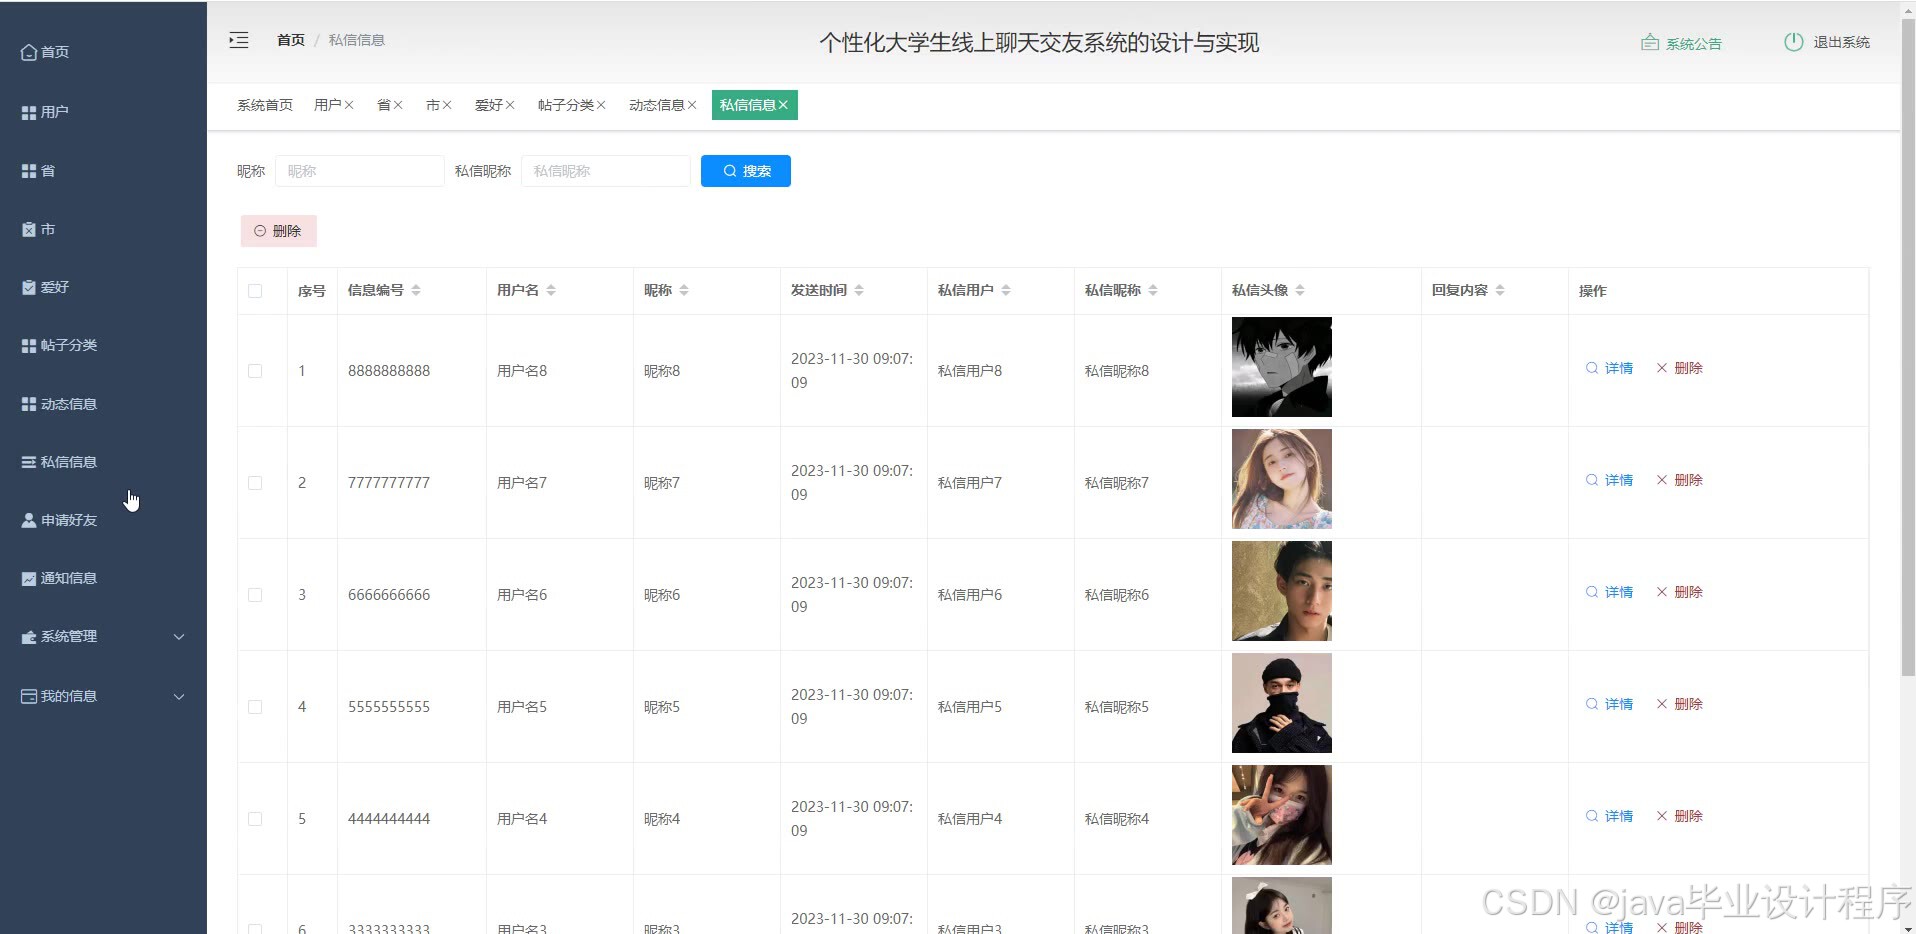The image size is (1916, 934).
Task: Click the batch 删除 button above the table
Action: coord(278,231)
